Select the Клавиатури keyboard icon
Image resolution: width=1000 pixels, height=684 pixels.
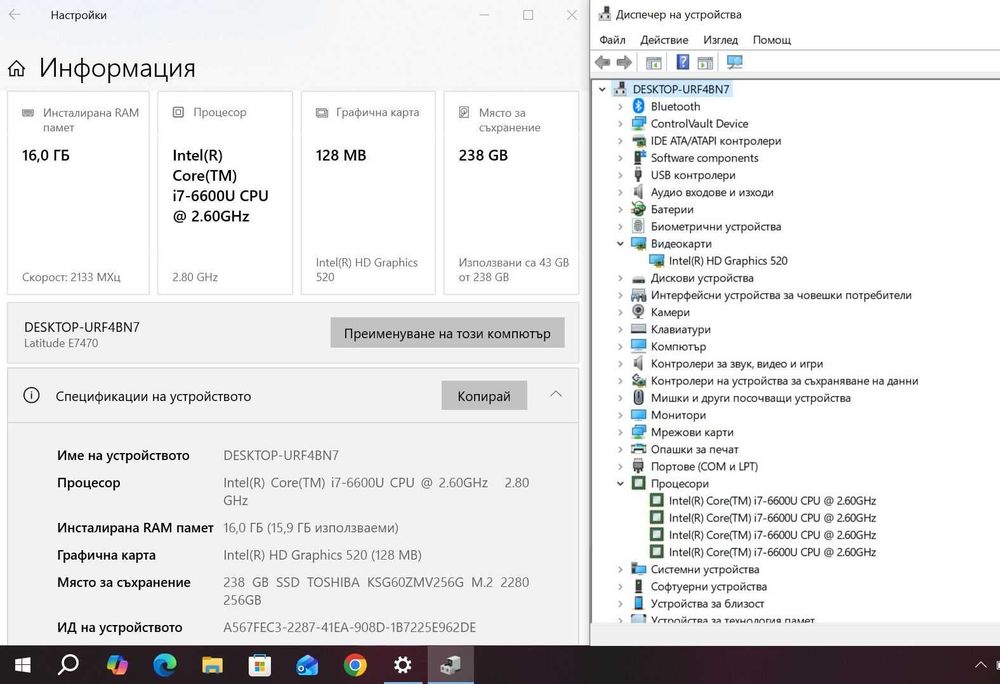[x=638, y=329]
